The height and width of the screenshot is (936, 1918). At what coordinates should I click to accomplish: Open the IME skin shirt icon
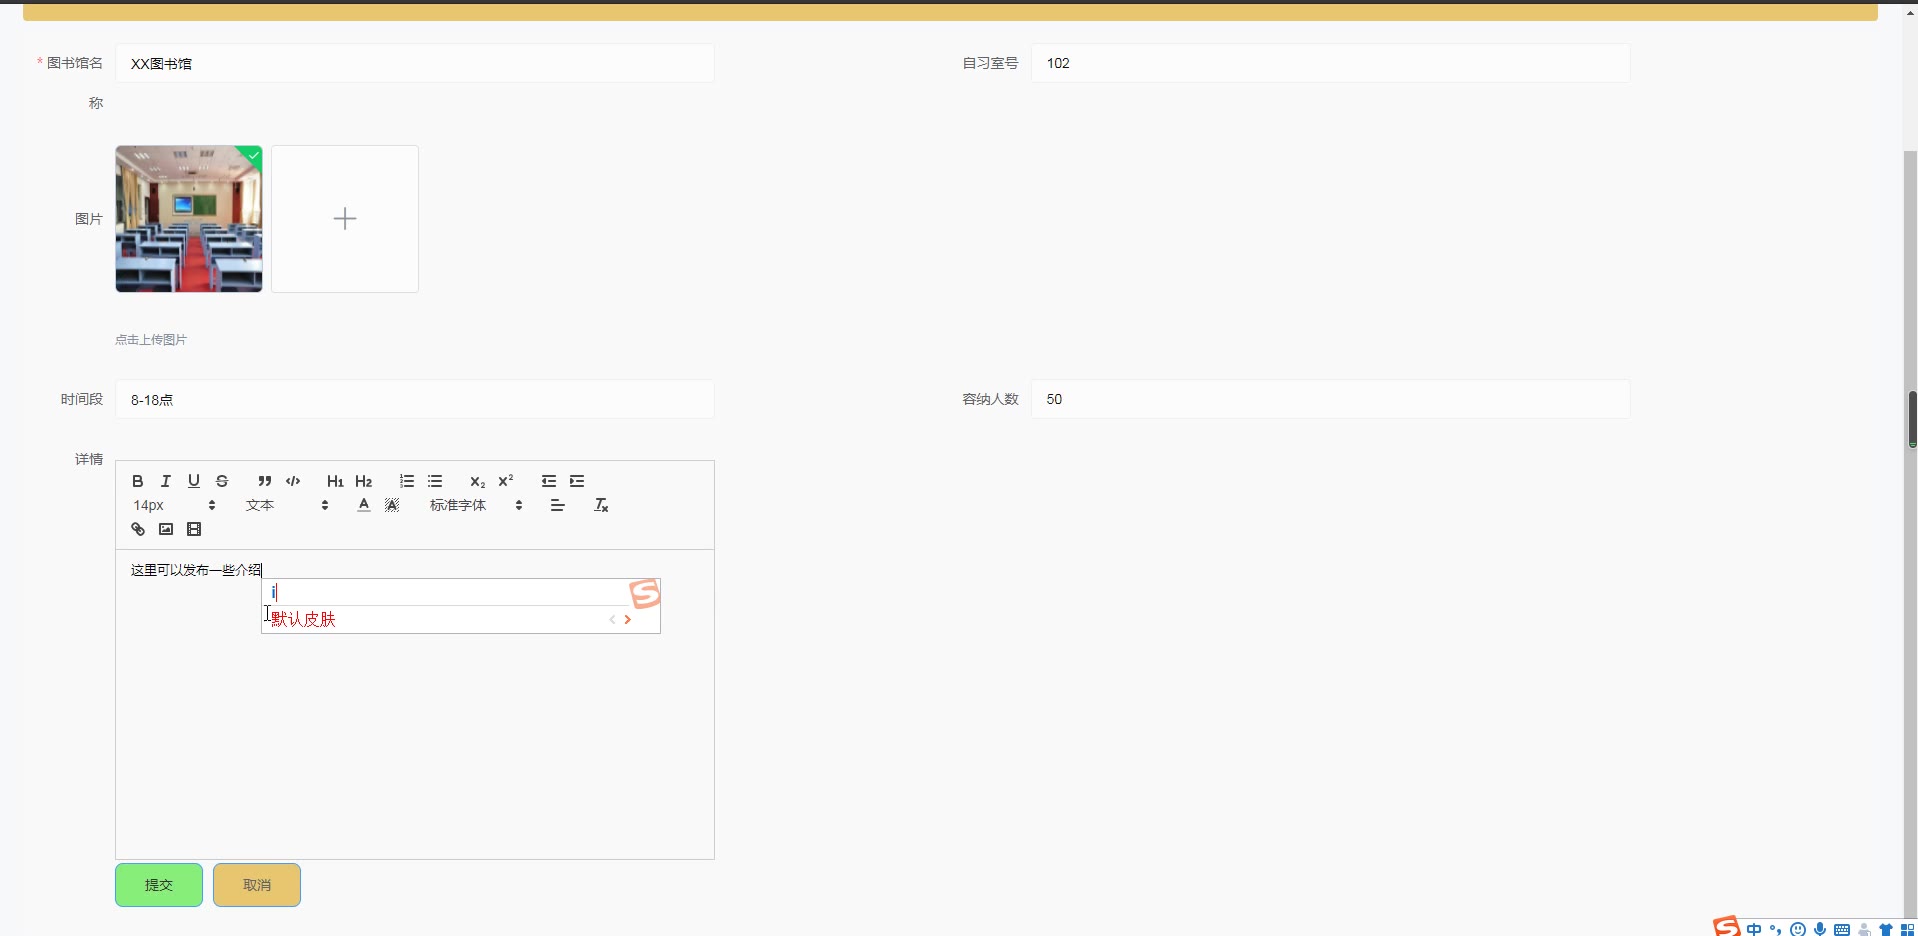[1886, 929]
